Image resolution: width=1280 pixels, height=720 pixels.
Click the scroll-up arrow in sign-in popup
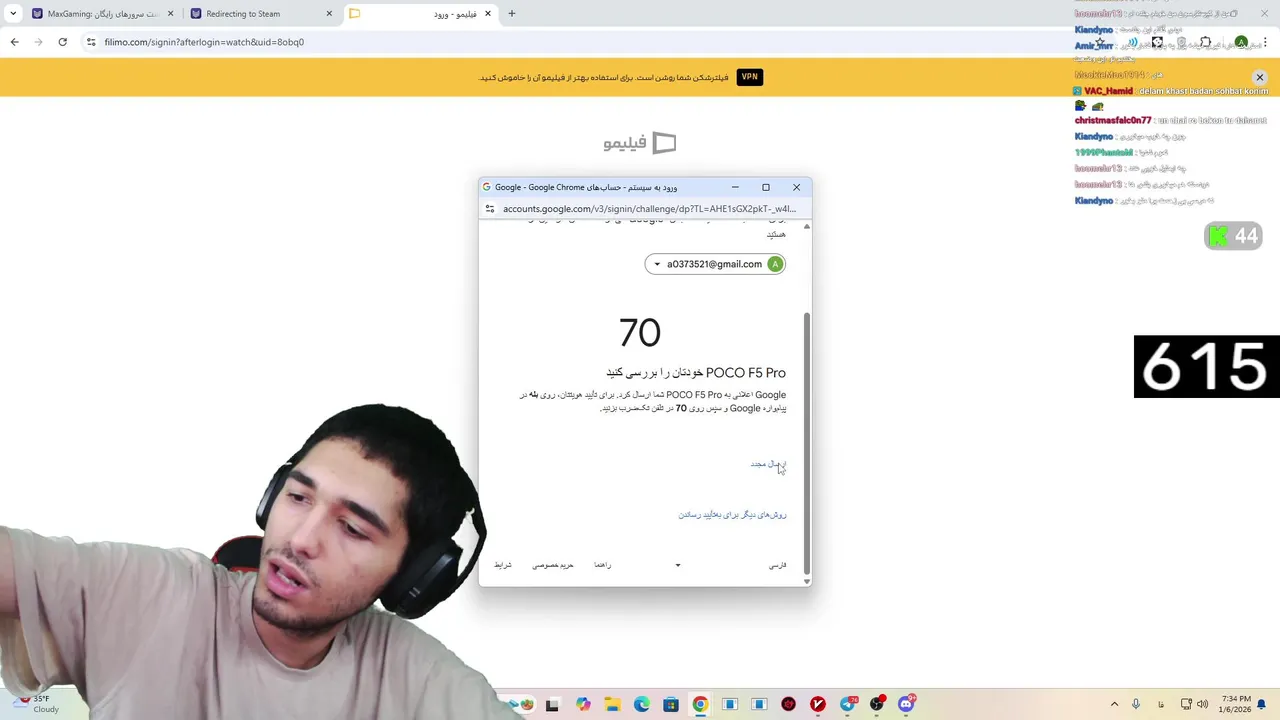(x=806, y=227)
